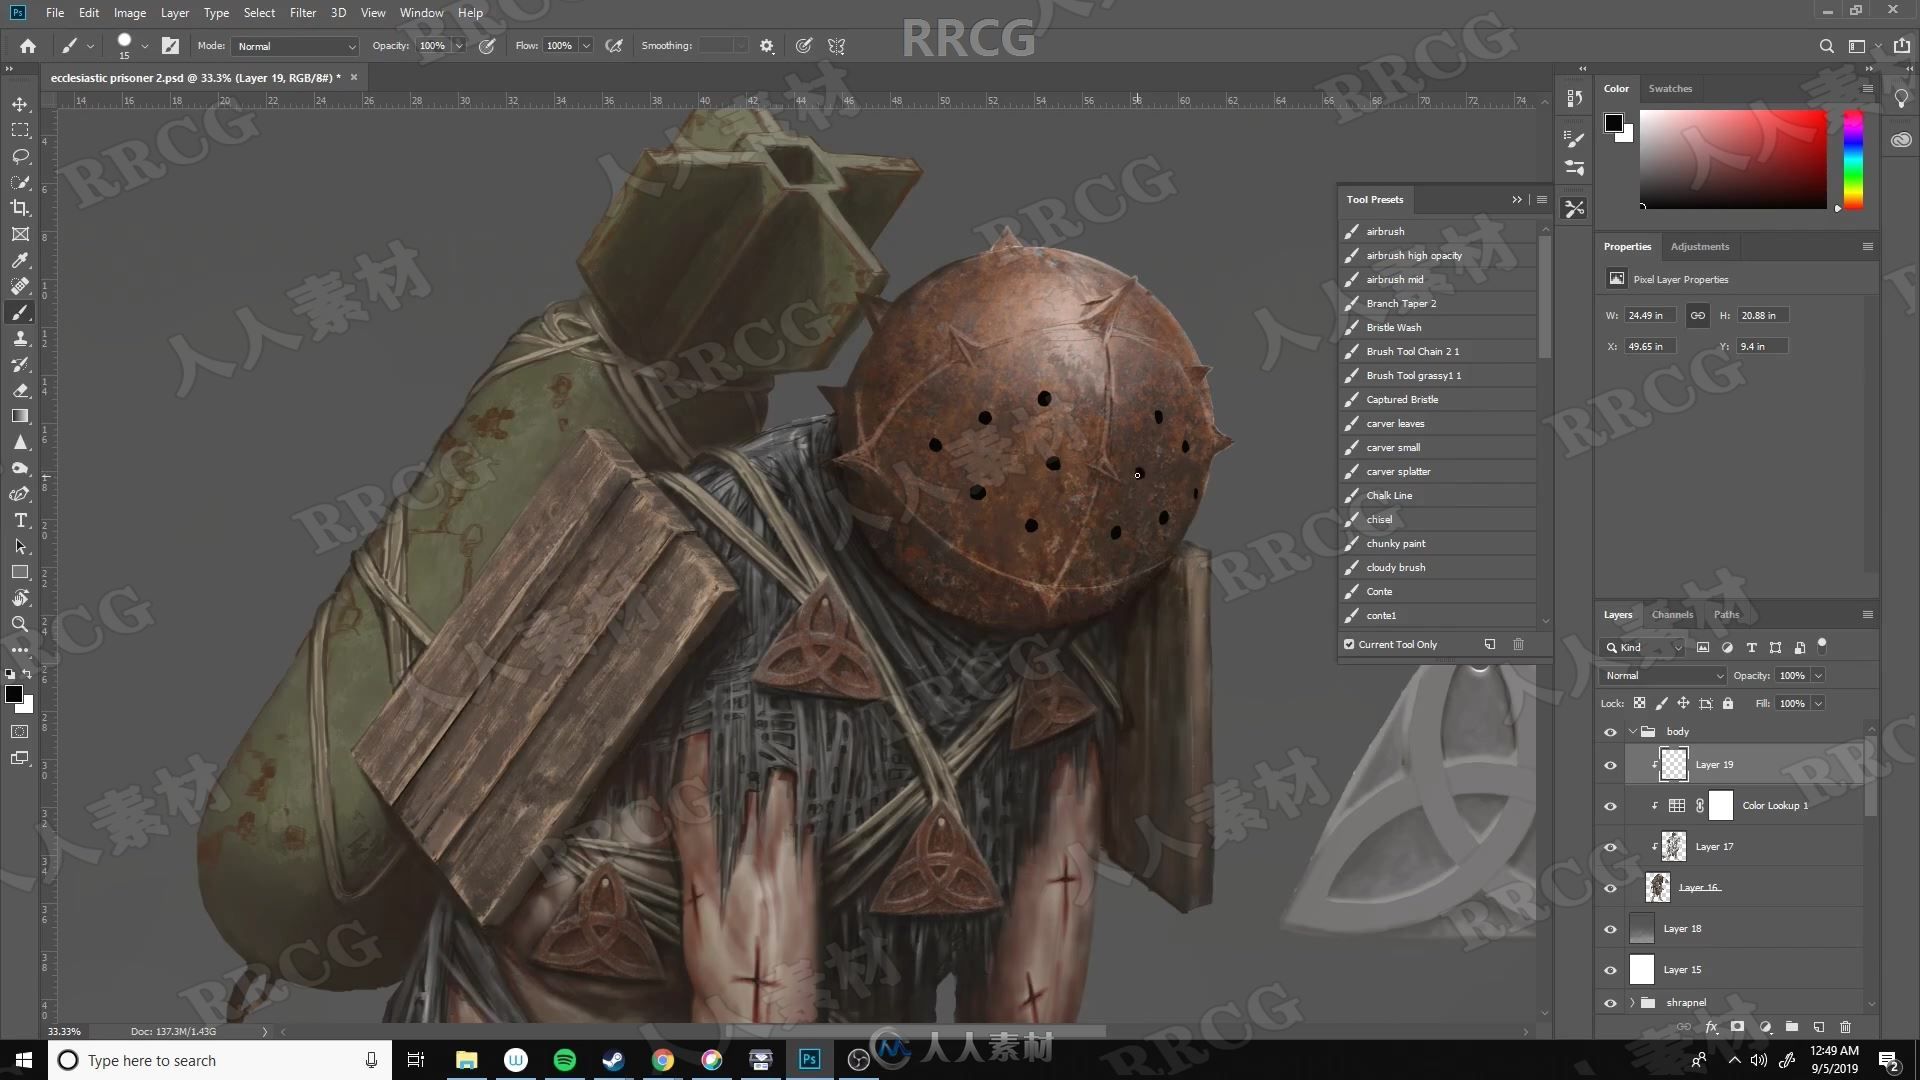Image resolution: width=1920 pixels, height=1080 pixels.
Task: Select the Move tool
Action: pyautogui.click(x=20, y=104)
